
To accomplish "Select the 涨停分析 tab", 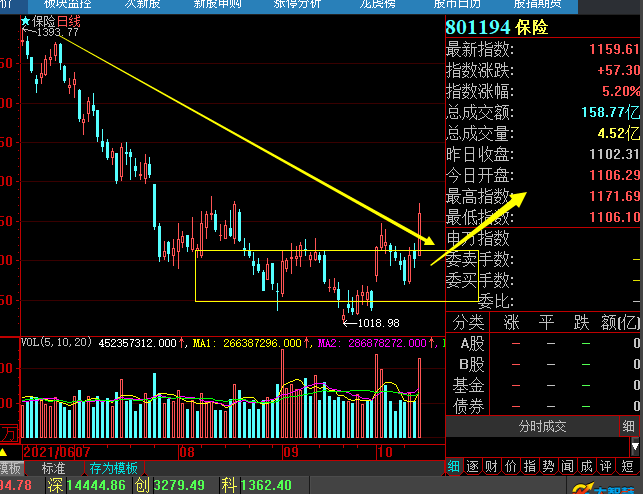I will click(297, 4).
